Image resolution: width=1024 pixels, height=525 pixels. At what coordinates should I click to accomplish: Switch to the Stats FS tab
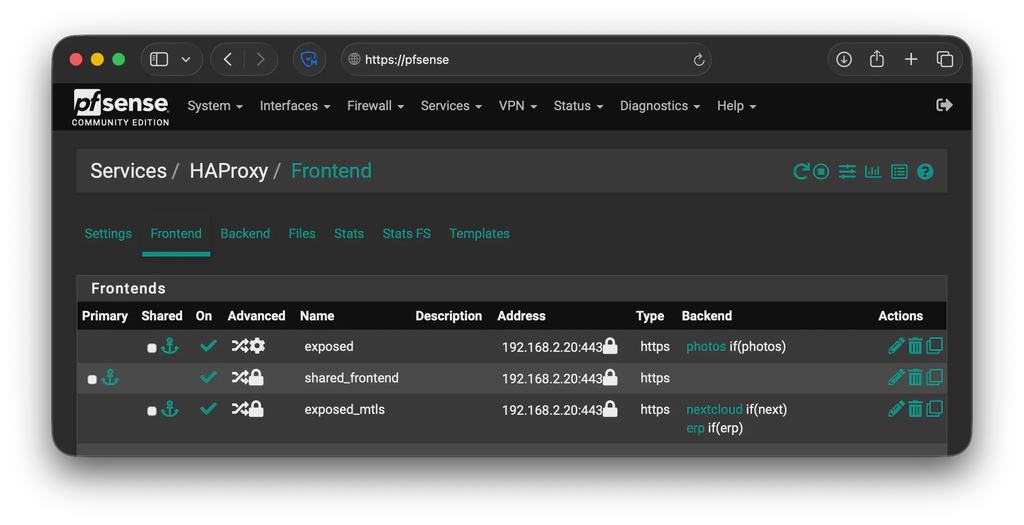click(406, 234)
